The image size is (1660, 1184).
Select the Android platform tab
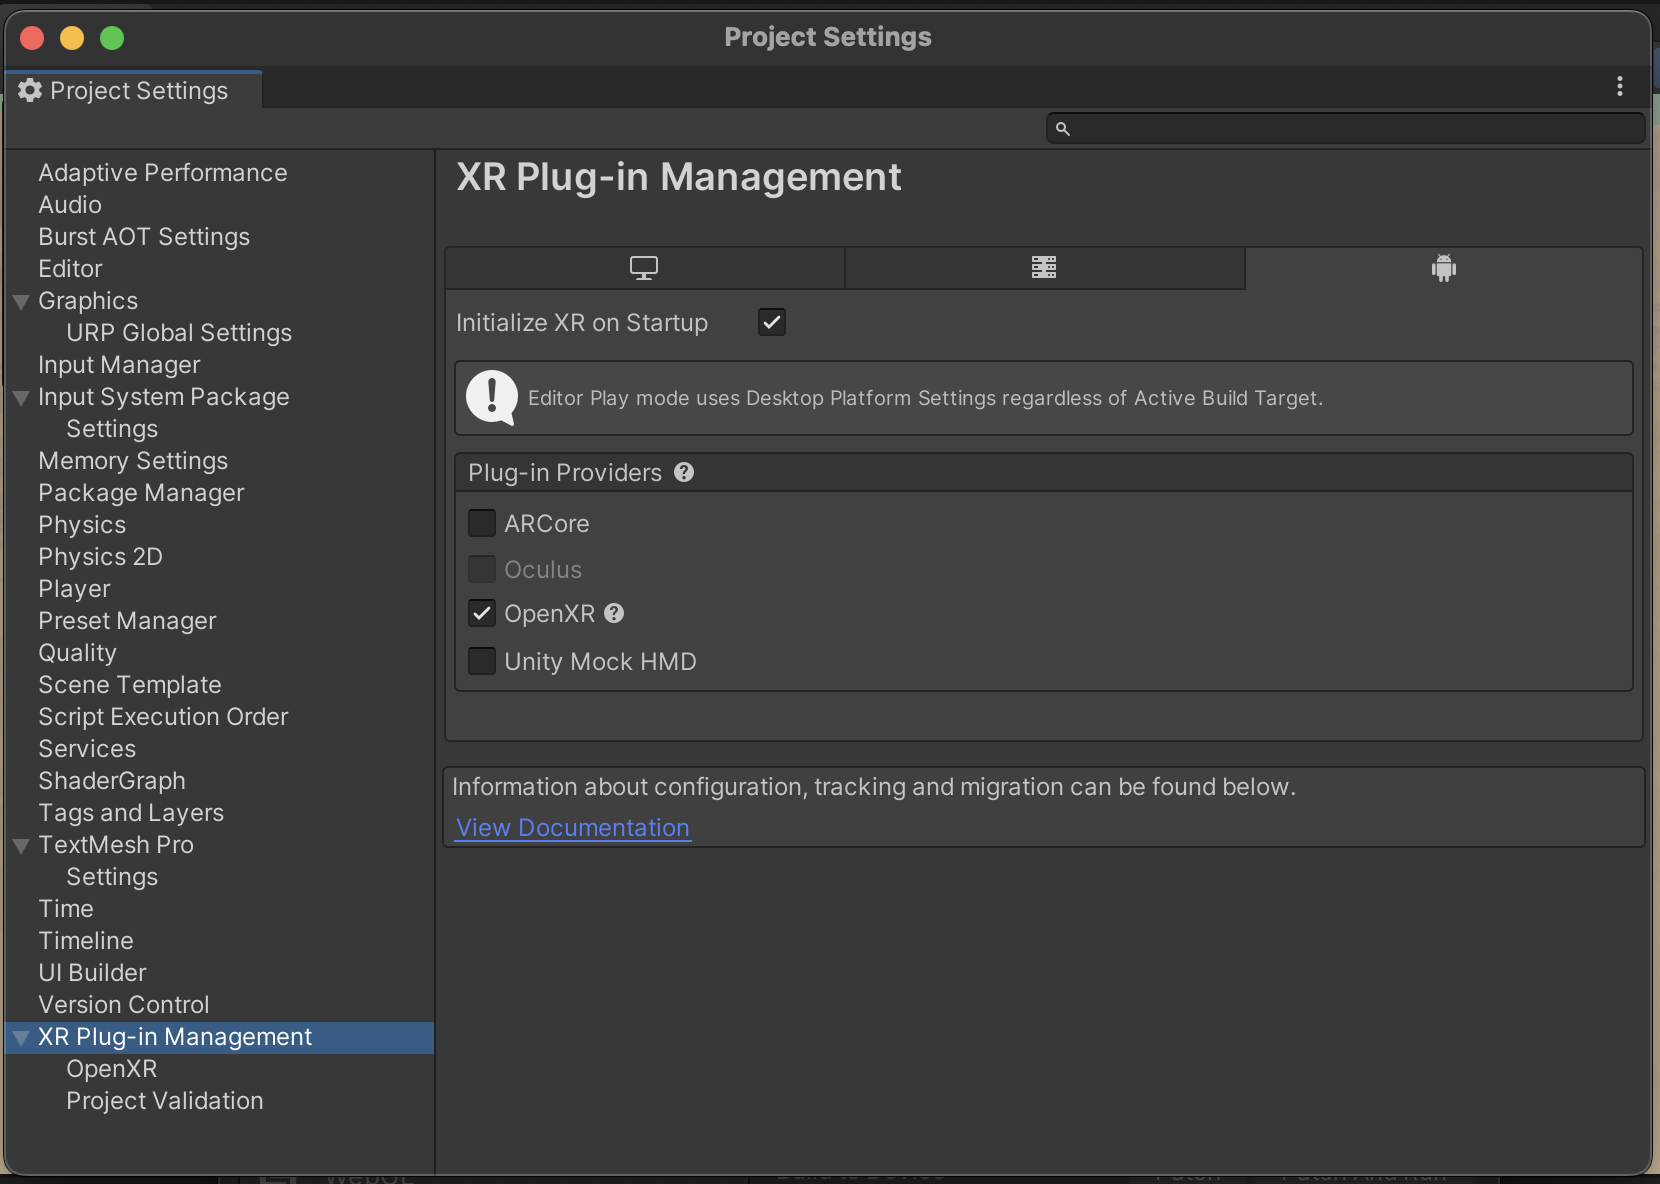pyautogui.click(x=1443, y=268)
